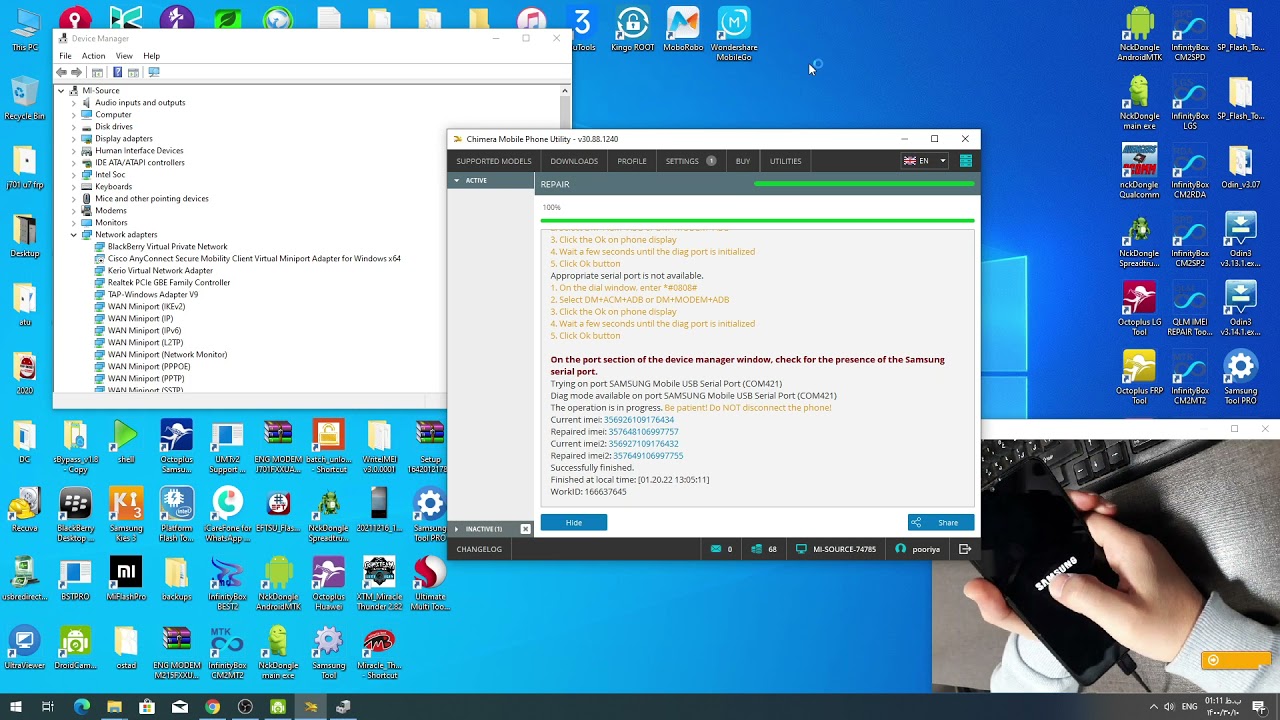Click the Hide button

[573, 522]
